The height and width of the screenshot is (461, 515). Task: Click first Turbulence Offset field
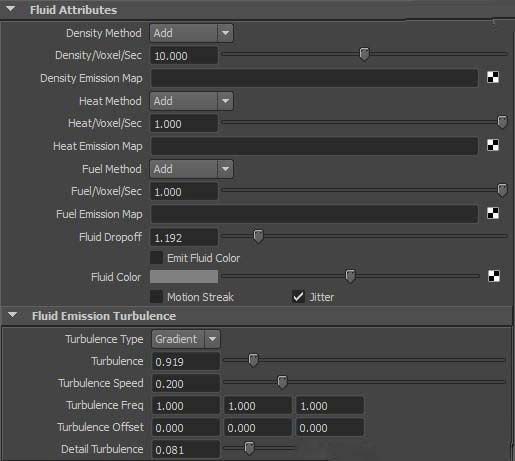tap(186, 428)
